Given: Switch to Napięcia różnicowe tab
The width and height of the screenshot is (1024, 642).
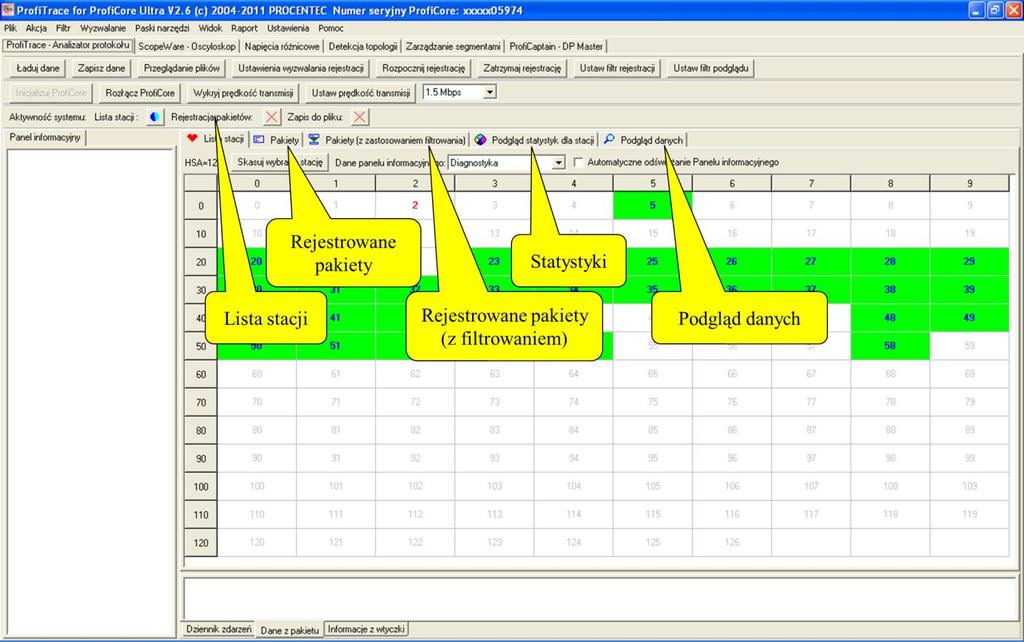Looking at the screenshot, I should click(x=282, y=46).
